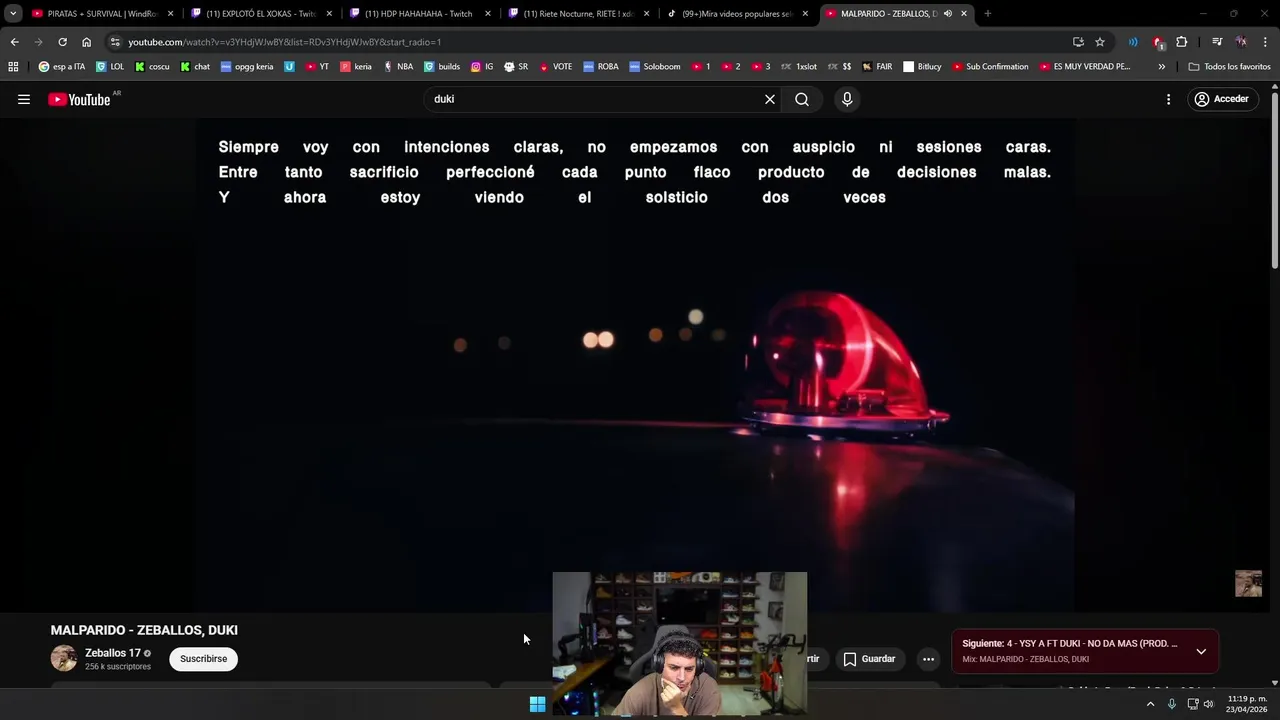This screenshot has height=720, width=1280.
Task: Install app icon in address bar
Action: (x=1078, y=42)
